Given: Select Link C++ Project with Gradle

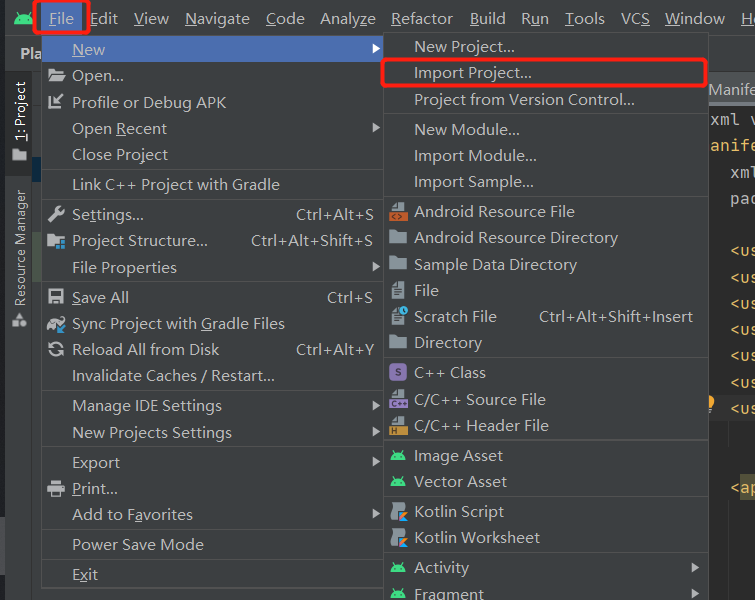Looking at the screenshot, I should coord(212,184).
